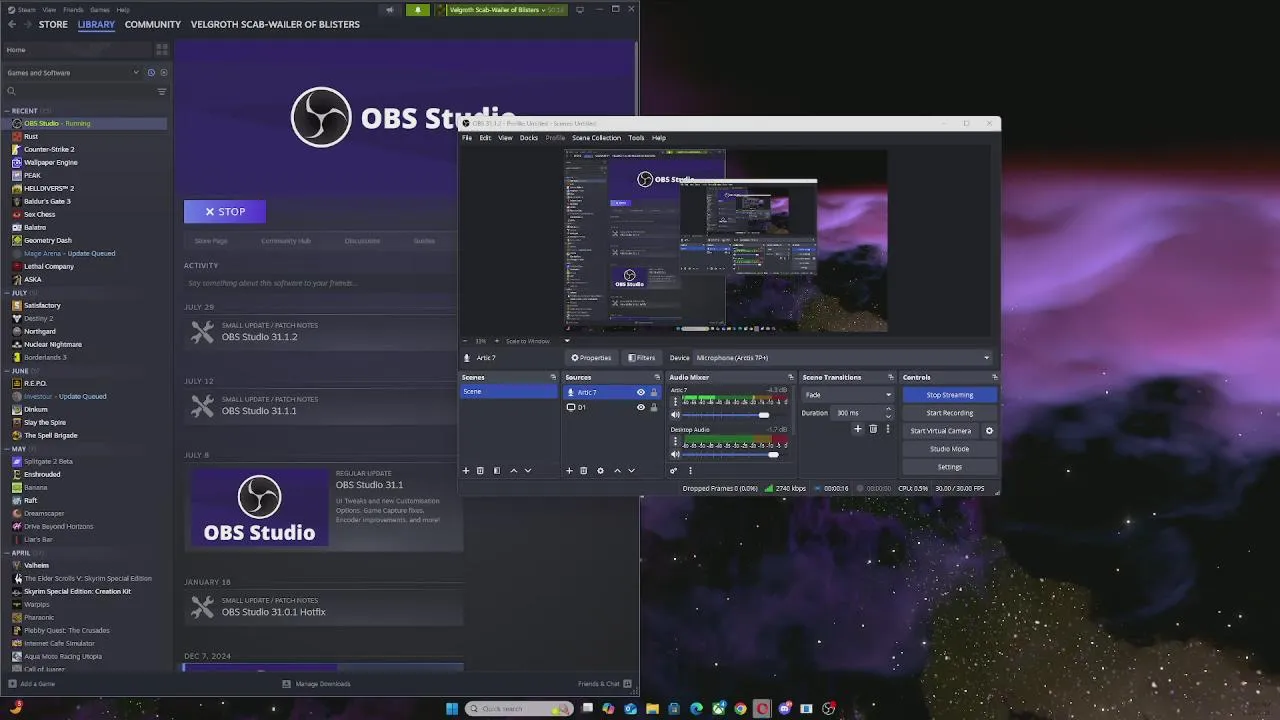Open transition properties three-dot menu
Image resolution: width=1280 pixels, height=720 pixels.
(887, 429)
